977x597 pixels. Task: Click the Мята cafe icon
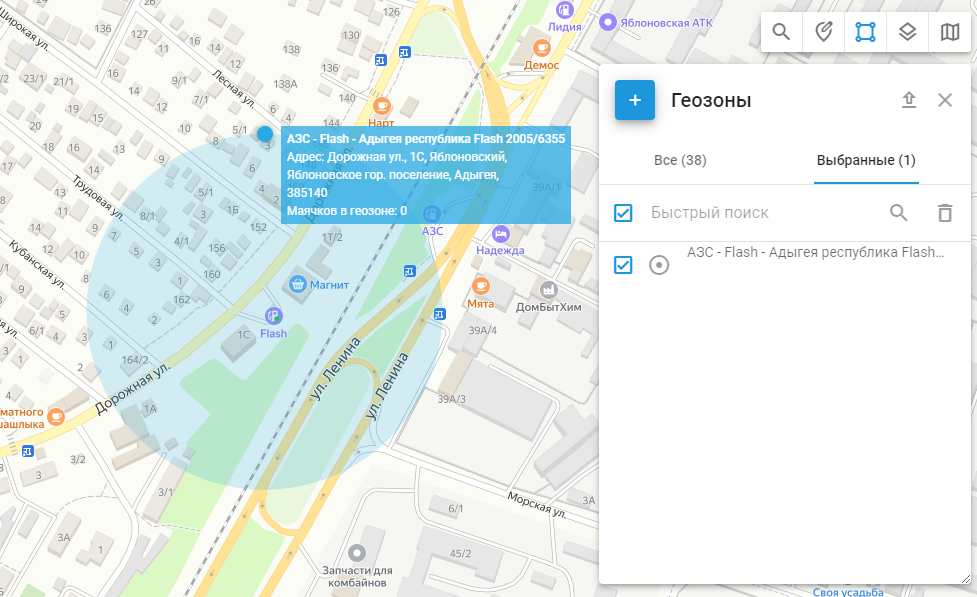pyautogui.click(x=480, y=286)
